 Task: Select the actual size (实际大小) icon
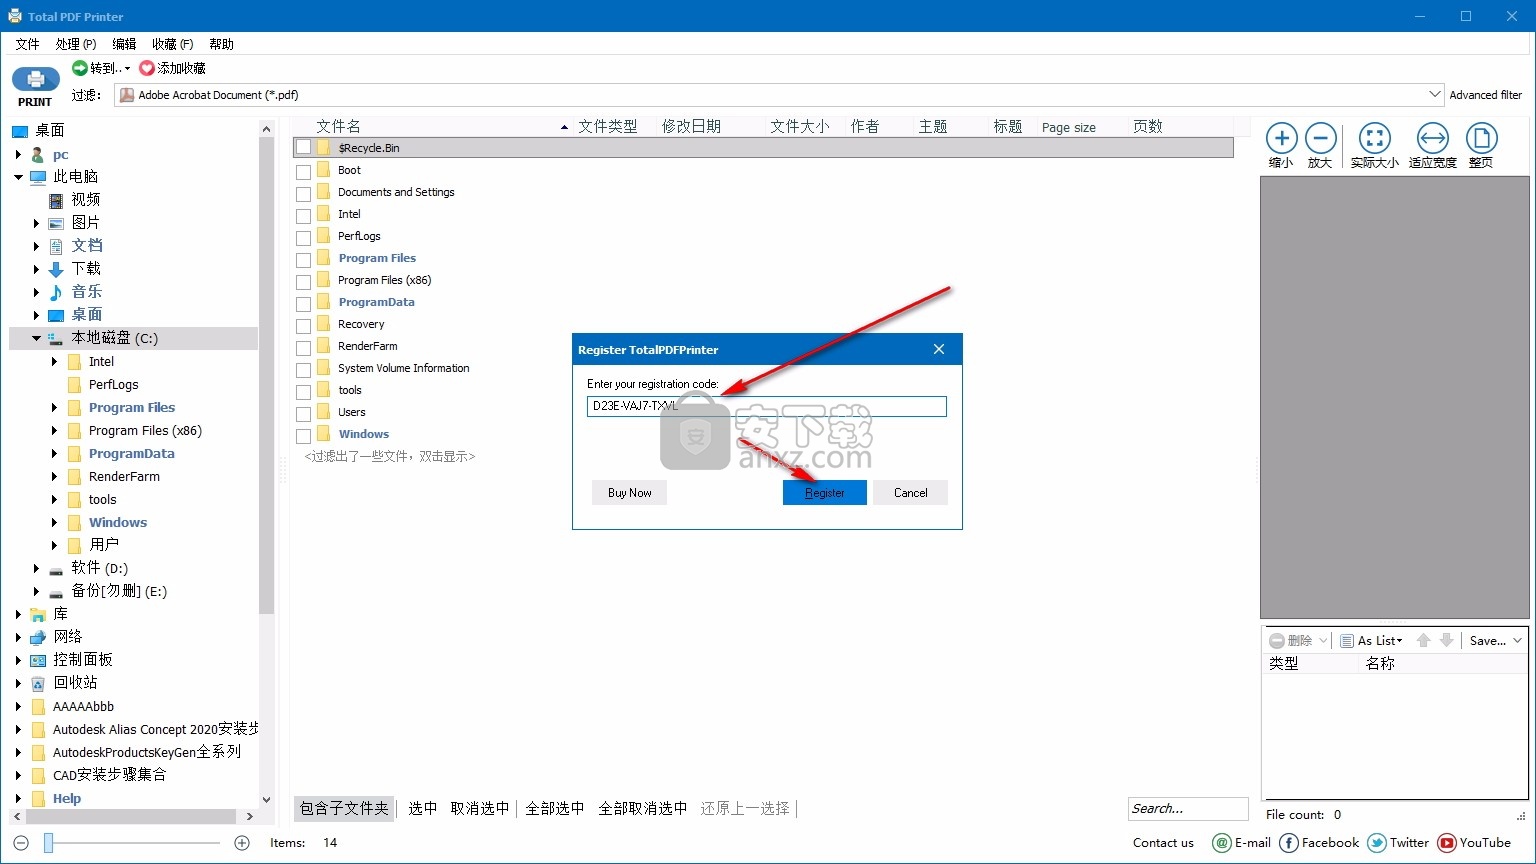click(x=1374, y=138)
